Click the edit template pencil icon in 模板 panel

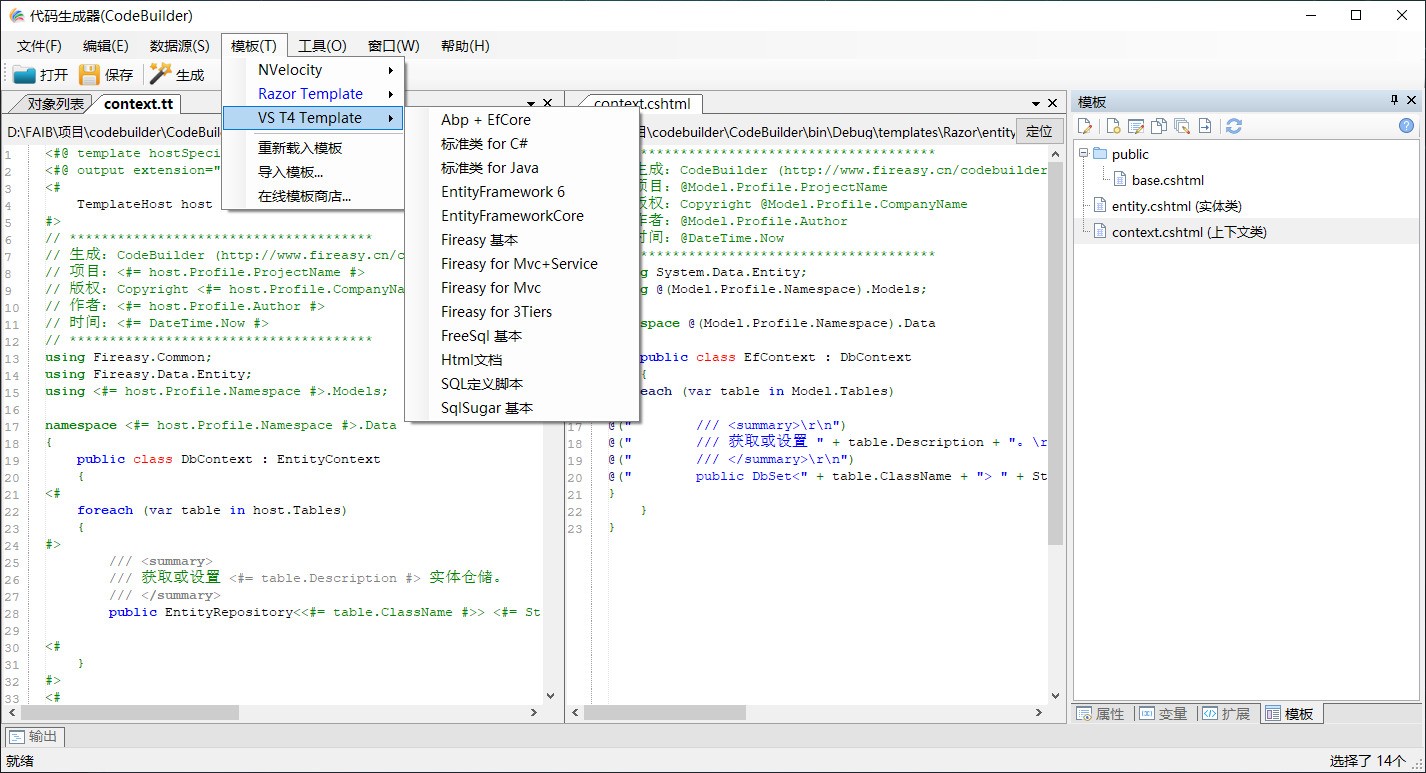click(1085, 126)
